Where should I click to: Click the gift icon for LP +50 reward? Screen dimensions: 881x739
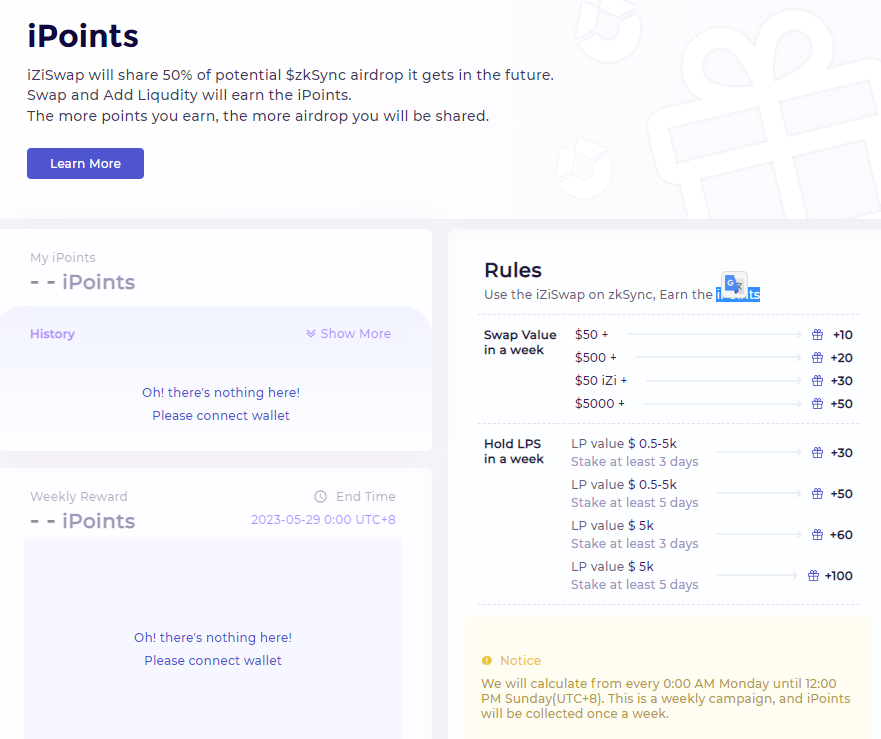(818, 494)
